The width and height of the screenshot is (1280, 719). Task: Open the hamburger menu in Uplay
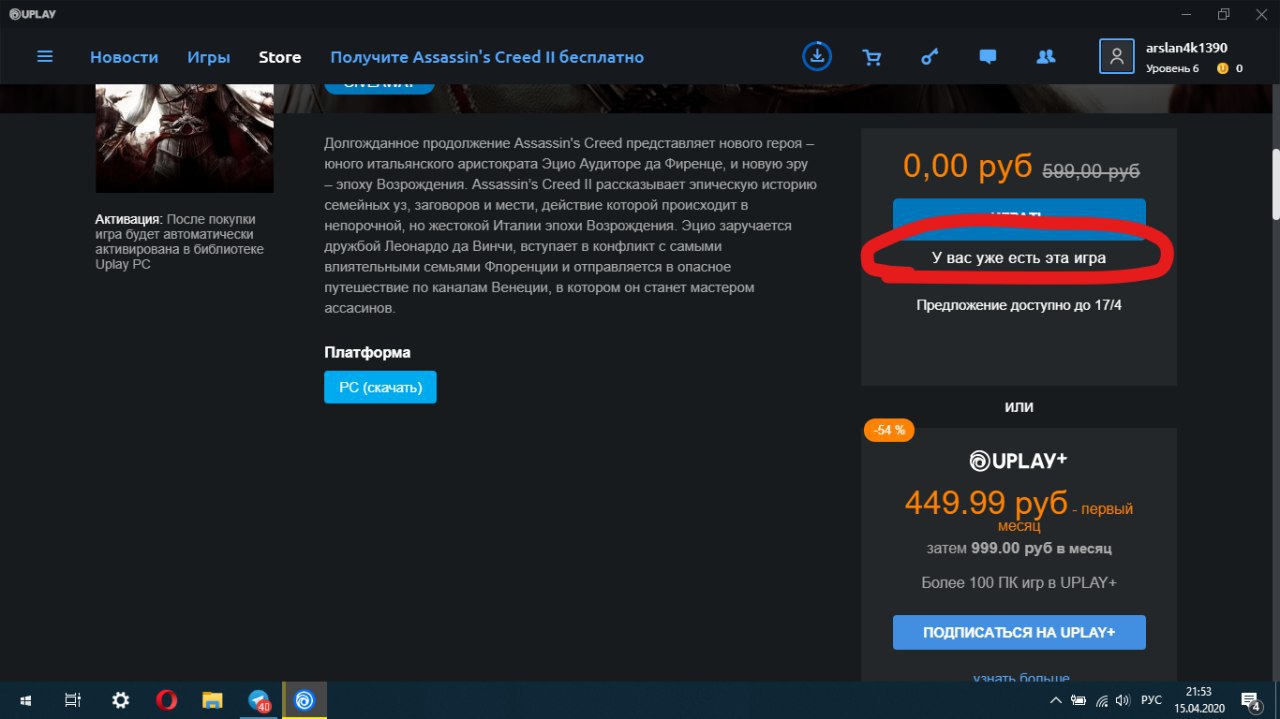[x=45, y=57]
